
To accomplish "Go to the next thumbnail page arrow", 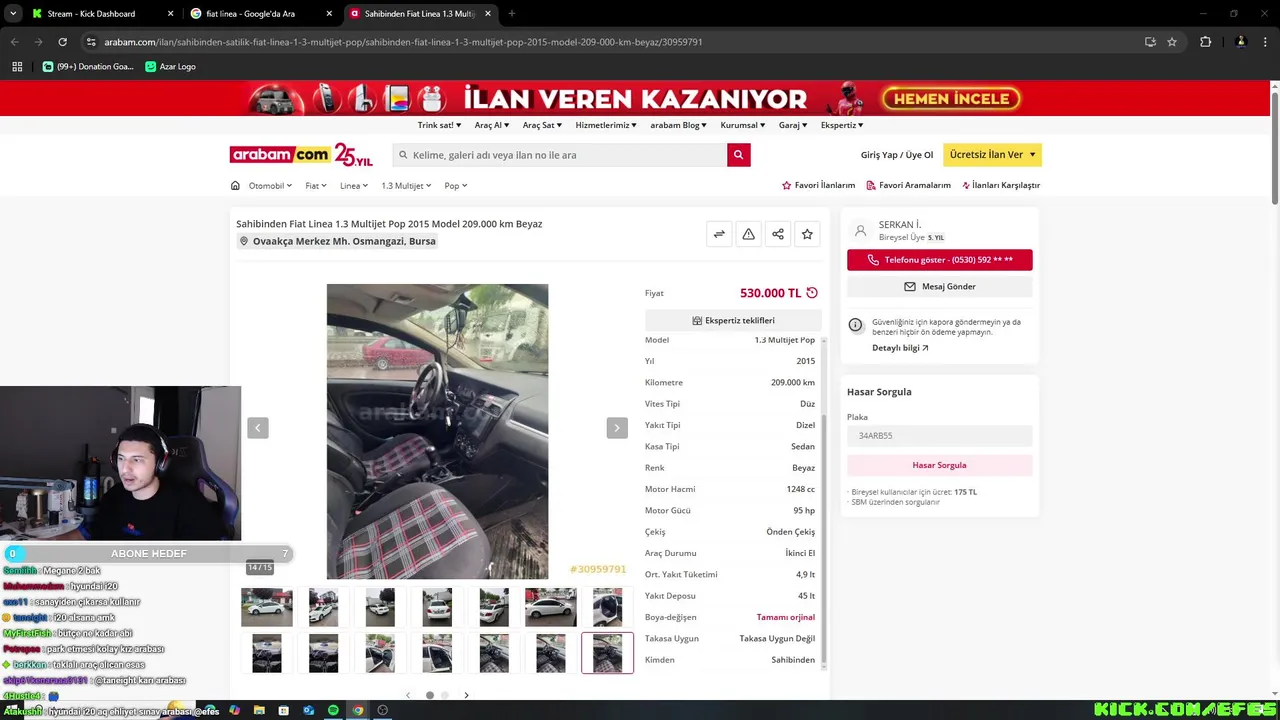I will click(x=466, y=695).
